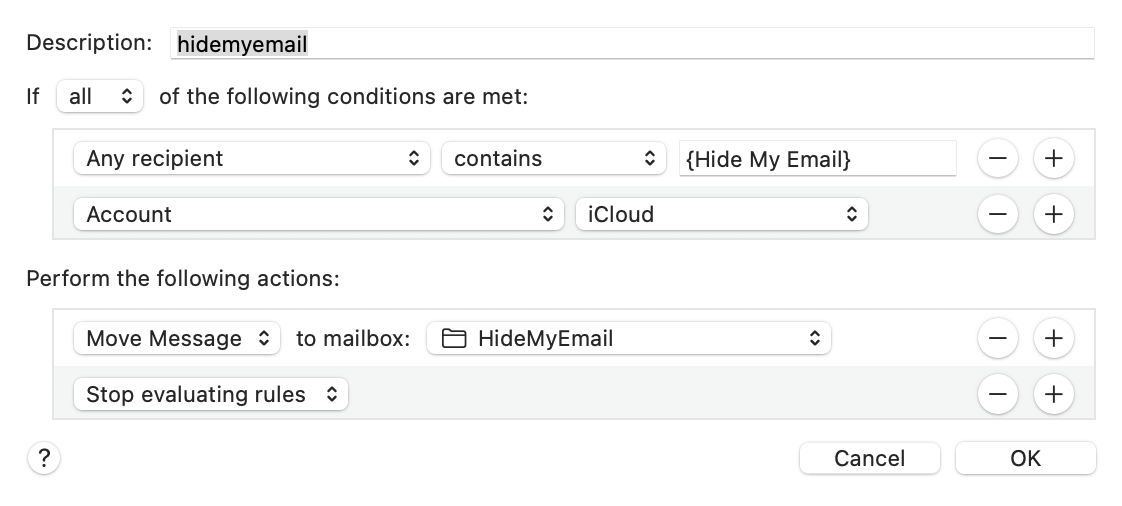Select the HideMyEmail mailbox dropdown

(x=629, y=339)
